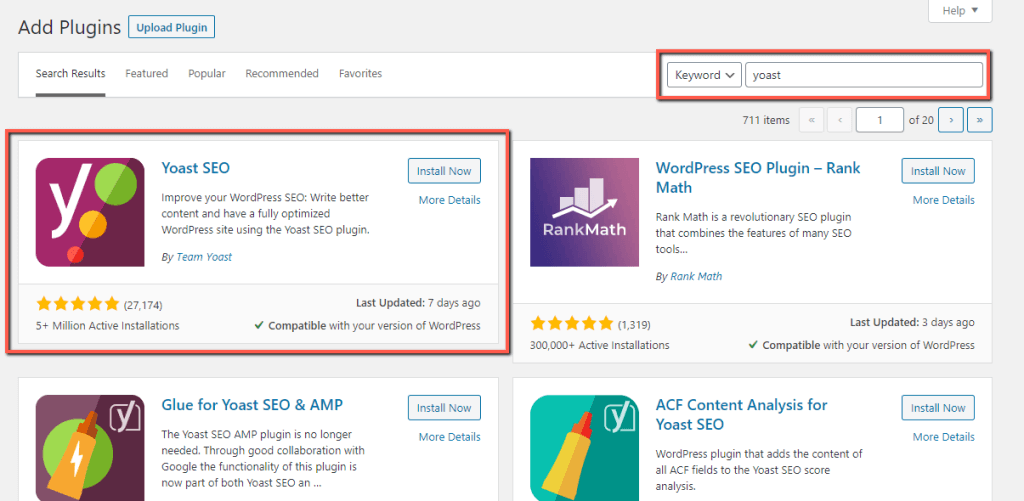Viewport: 1024px width, 501px height.
Task: Click the plugin search field containing yoast
Action: click(864, 75)
